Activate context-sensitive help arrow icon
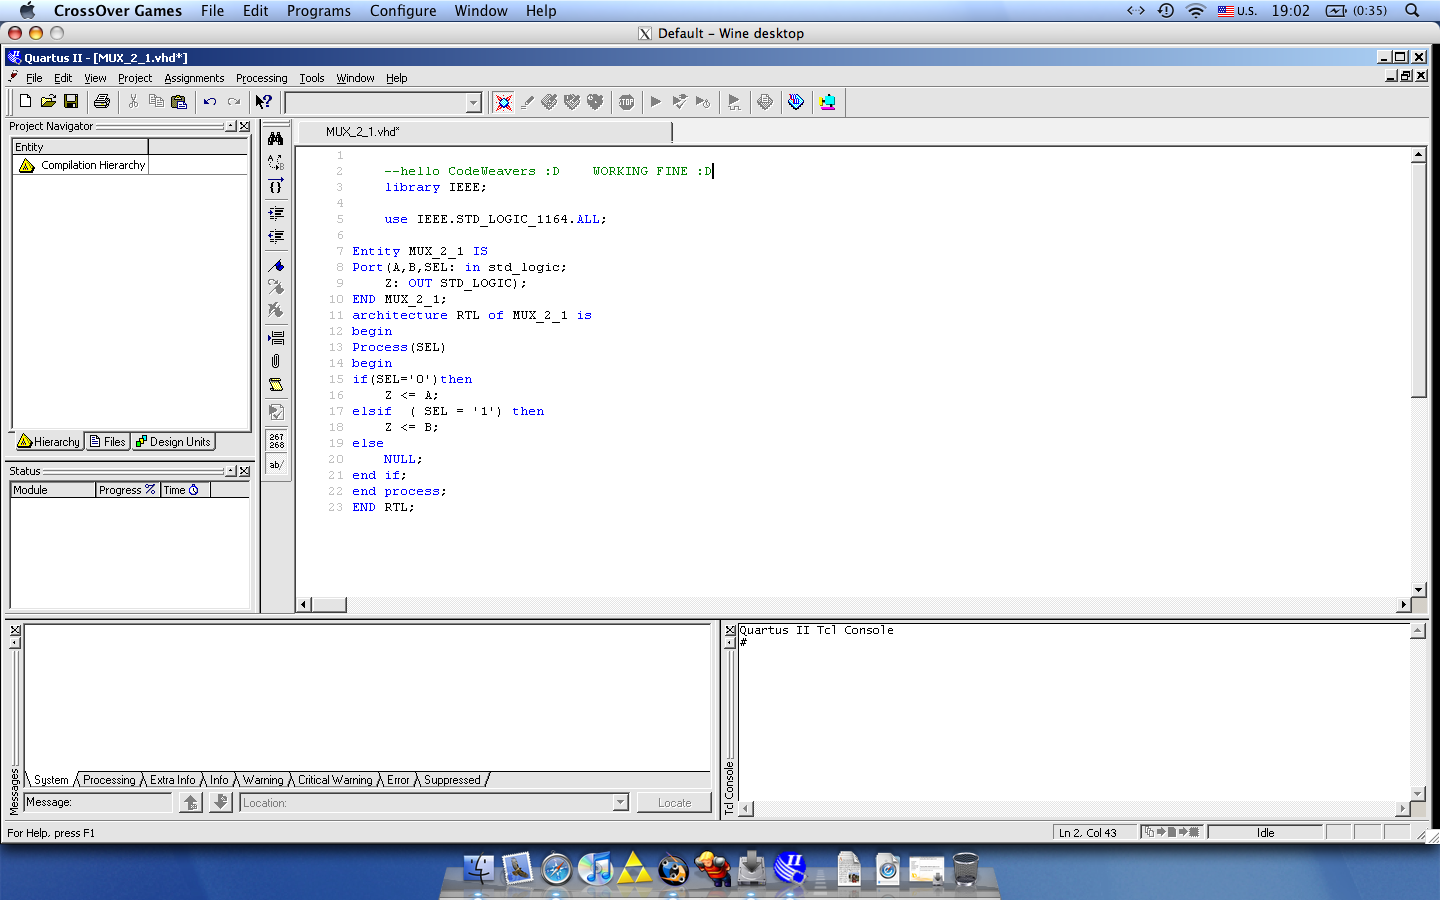Image resolution: width=1440 pixels, height=900 pixels. pos(263,101)
